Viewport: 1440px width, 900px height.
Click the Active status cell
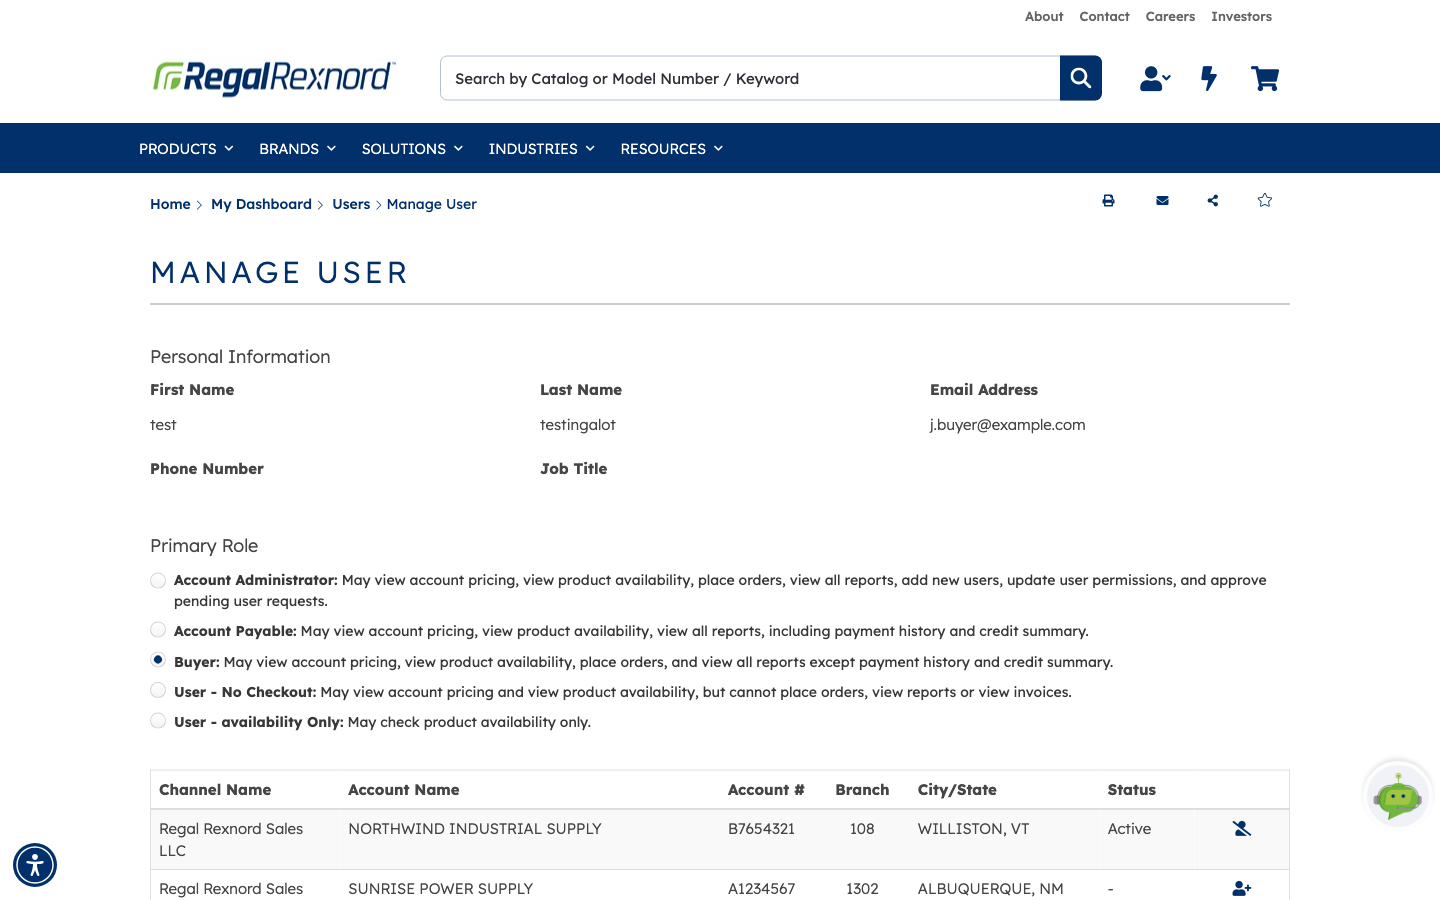tap(1129, 829)
